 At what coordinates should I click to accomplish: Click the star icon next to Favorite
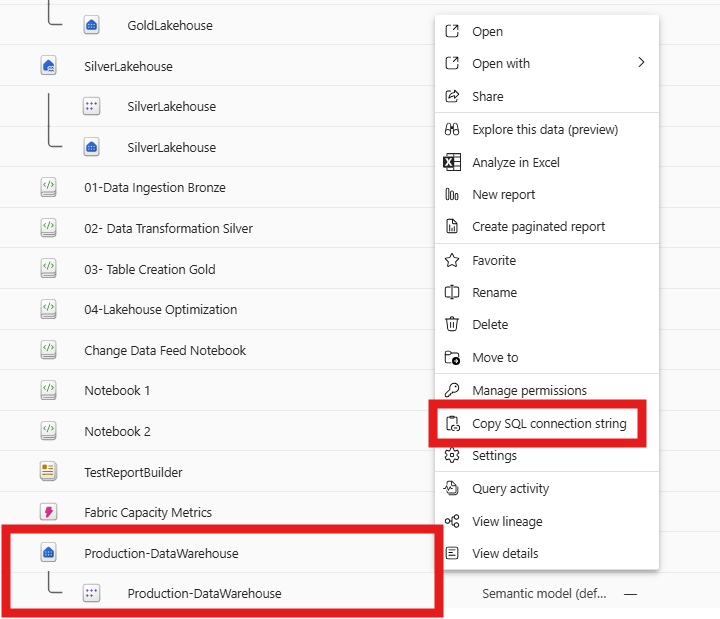click(452, 260)
